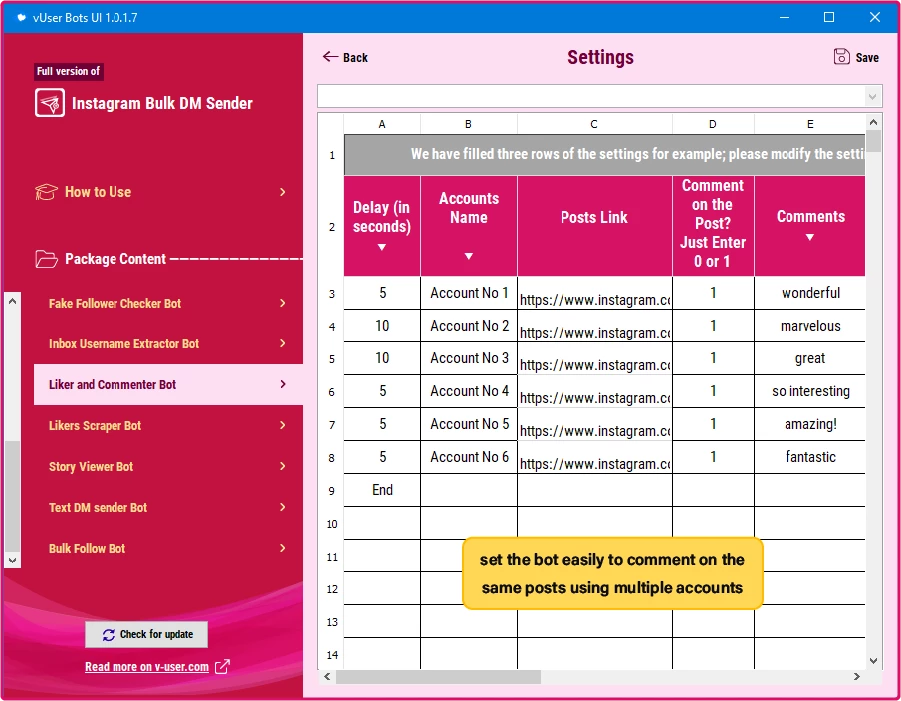Open the How to Use section
Screen dimensions: 901x701
[161, 192]
